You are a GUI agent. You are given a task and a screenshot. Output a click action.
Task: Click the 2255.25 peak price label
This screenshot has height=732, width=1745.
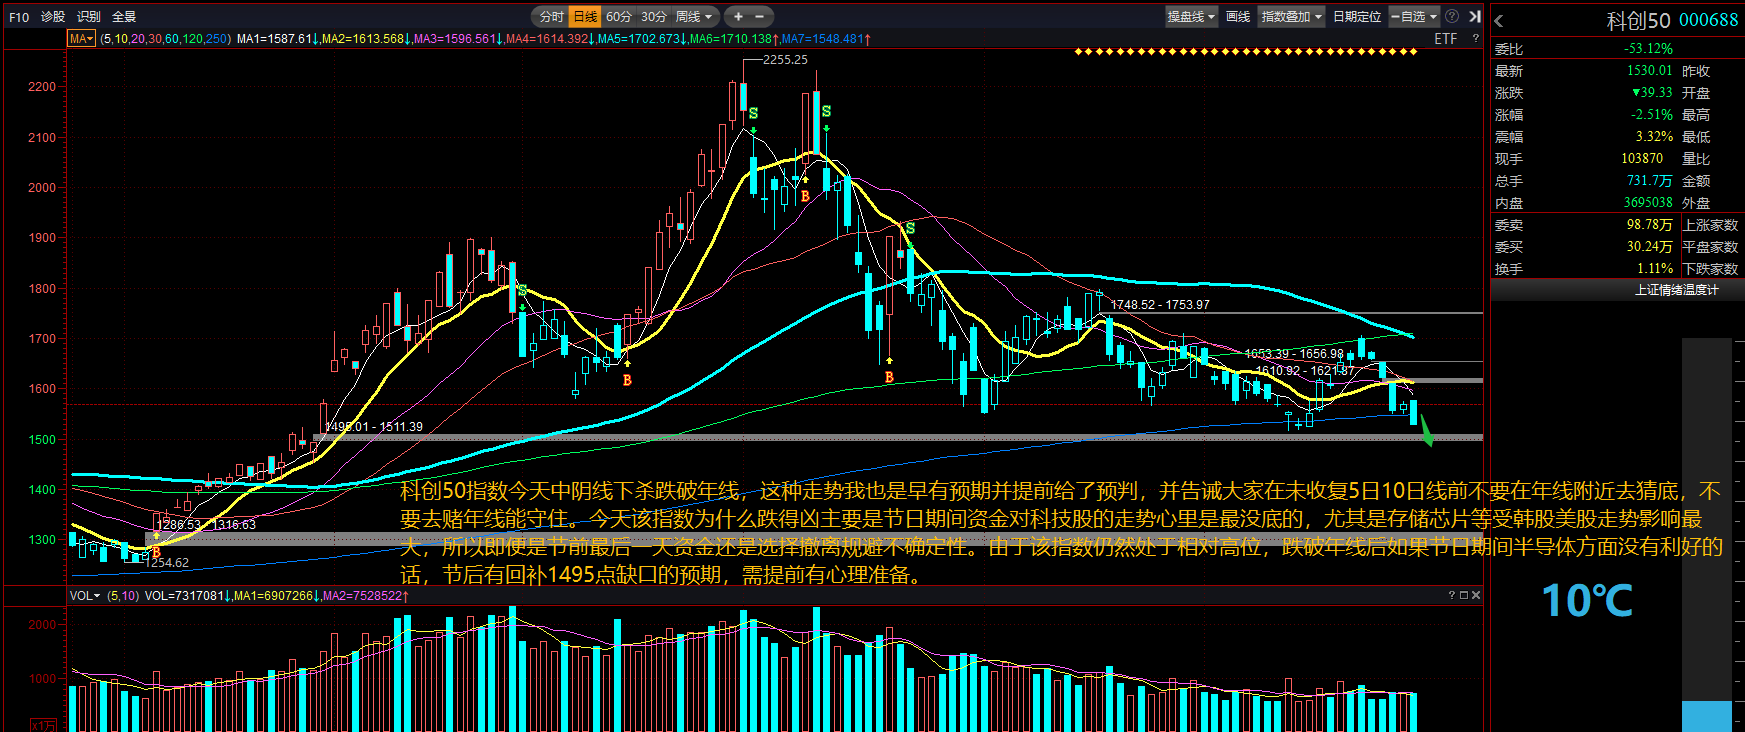point(785,60)
